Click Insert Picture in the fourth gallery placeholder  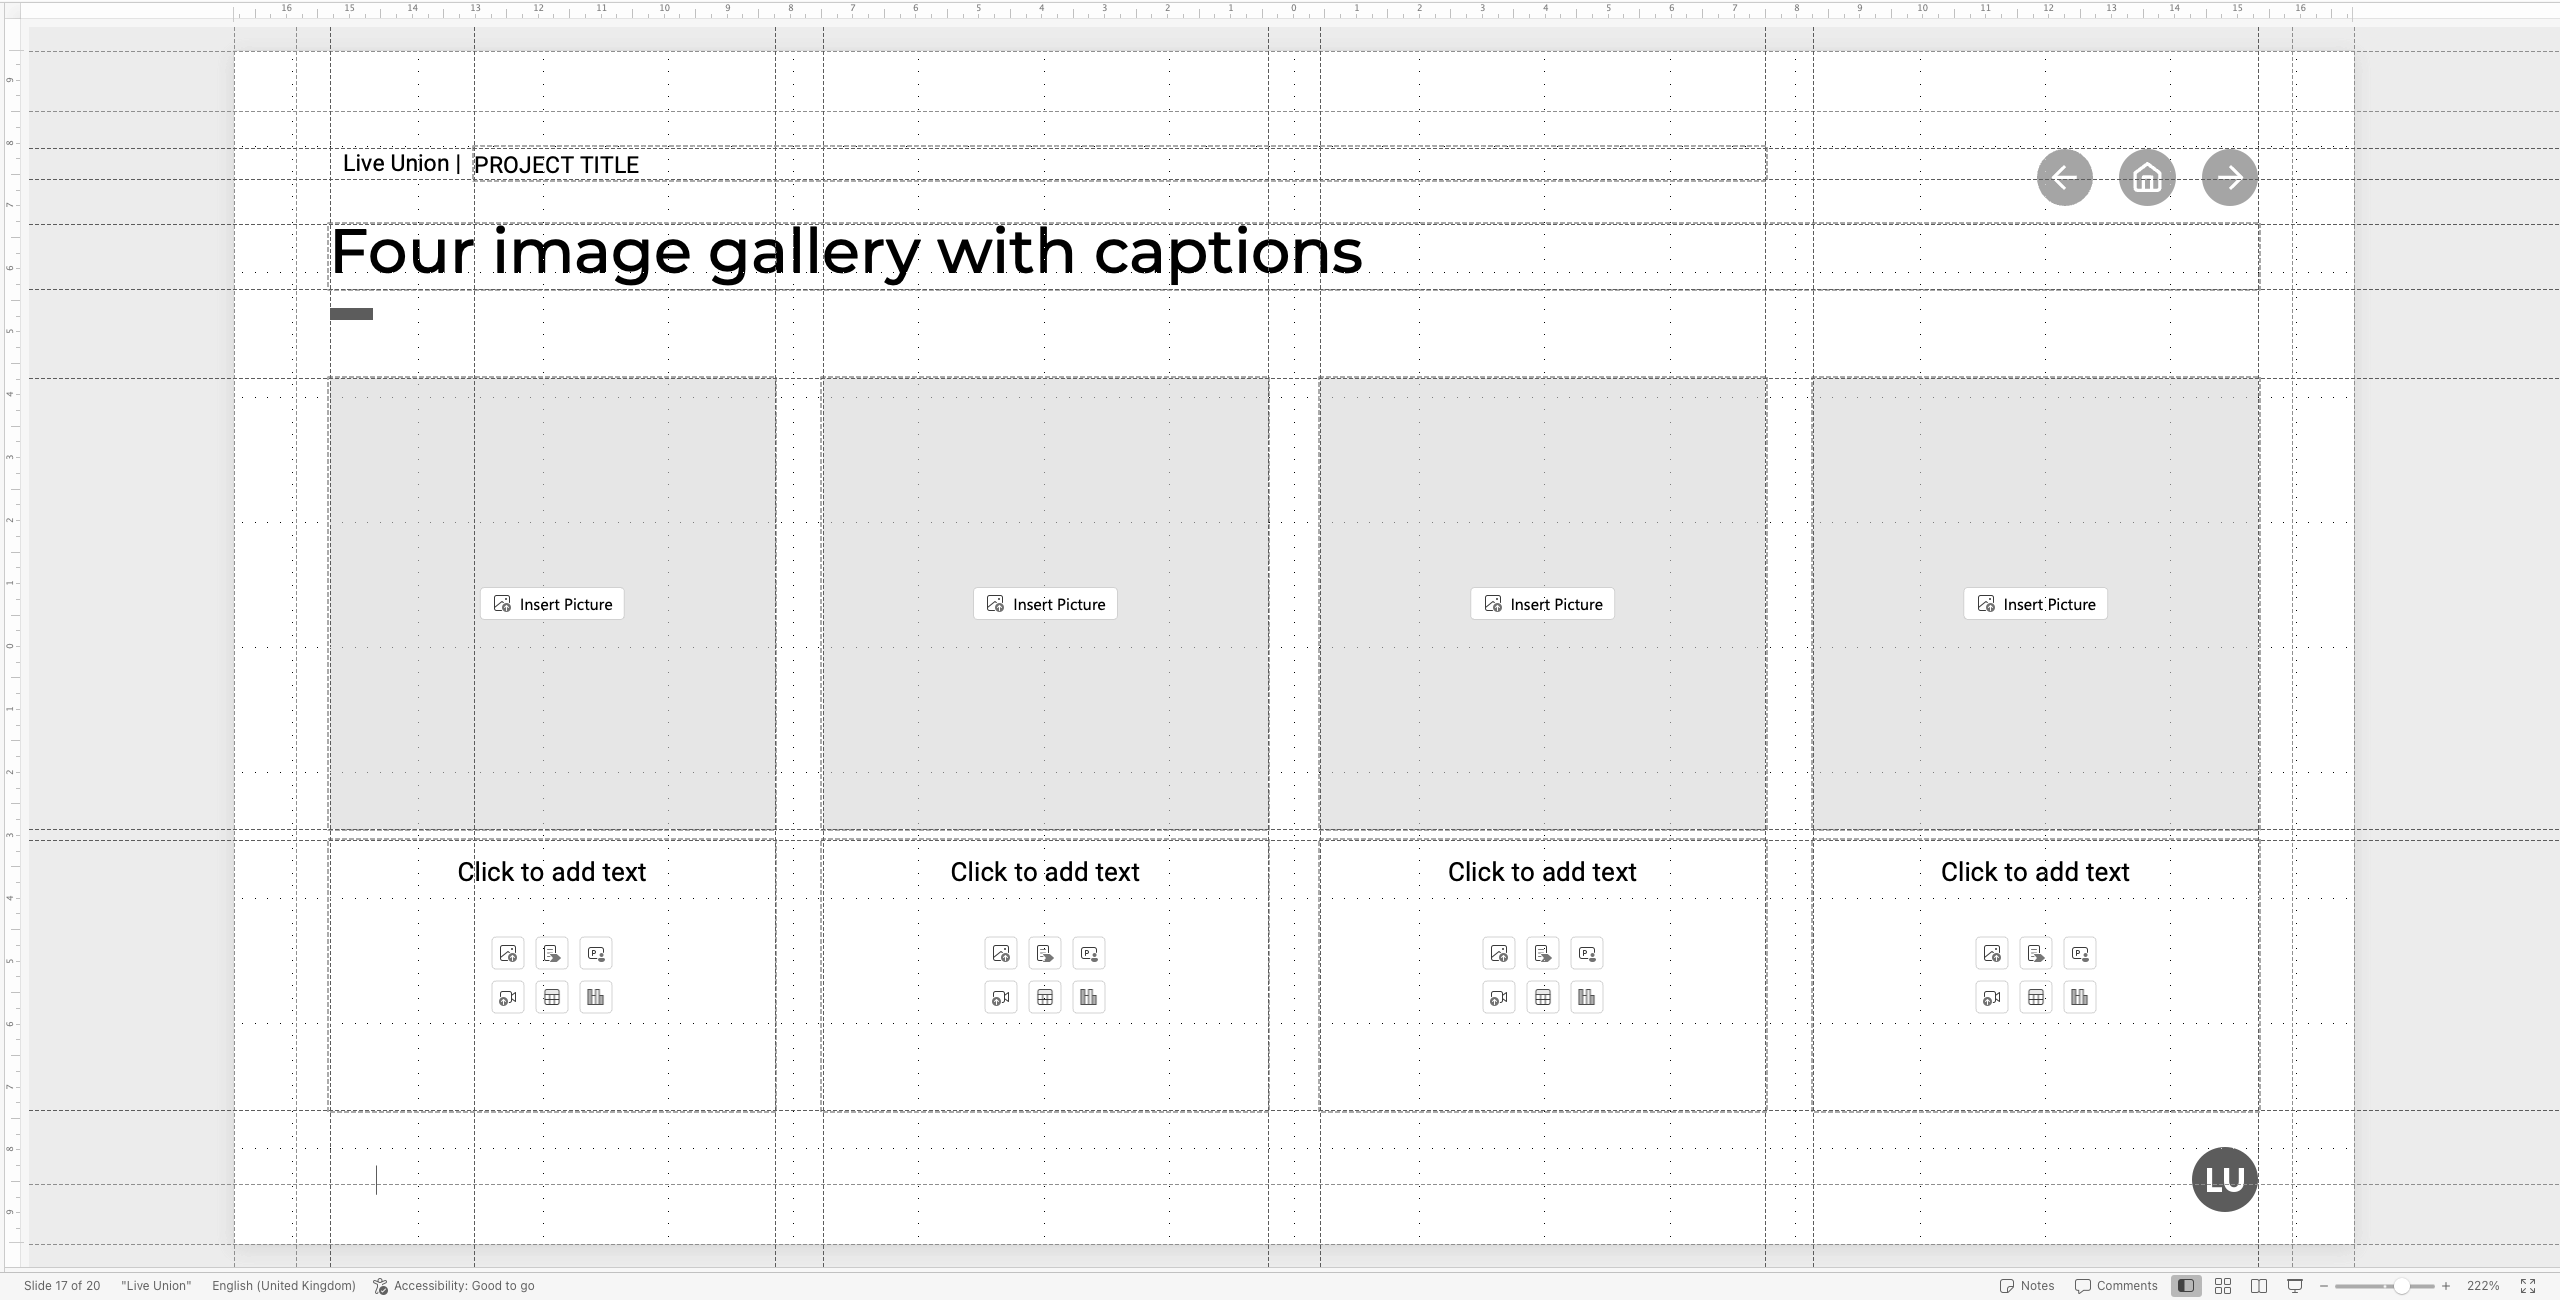[x=2035, y=603]
